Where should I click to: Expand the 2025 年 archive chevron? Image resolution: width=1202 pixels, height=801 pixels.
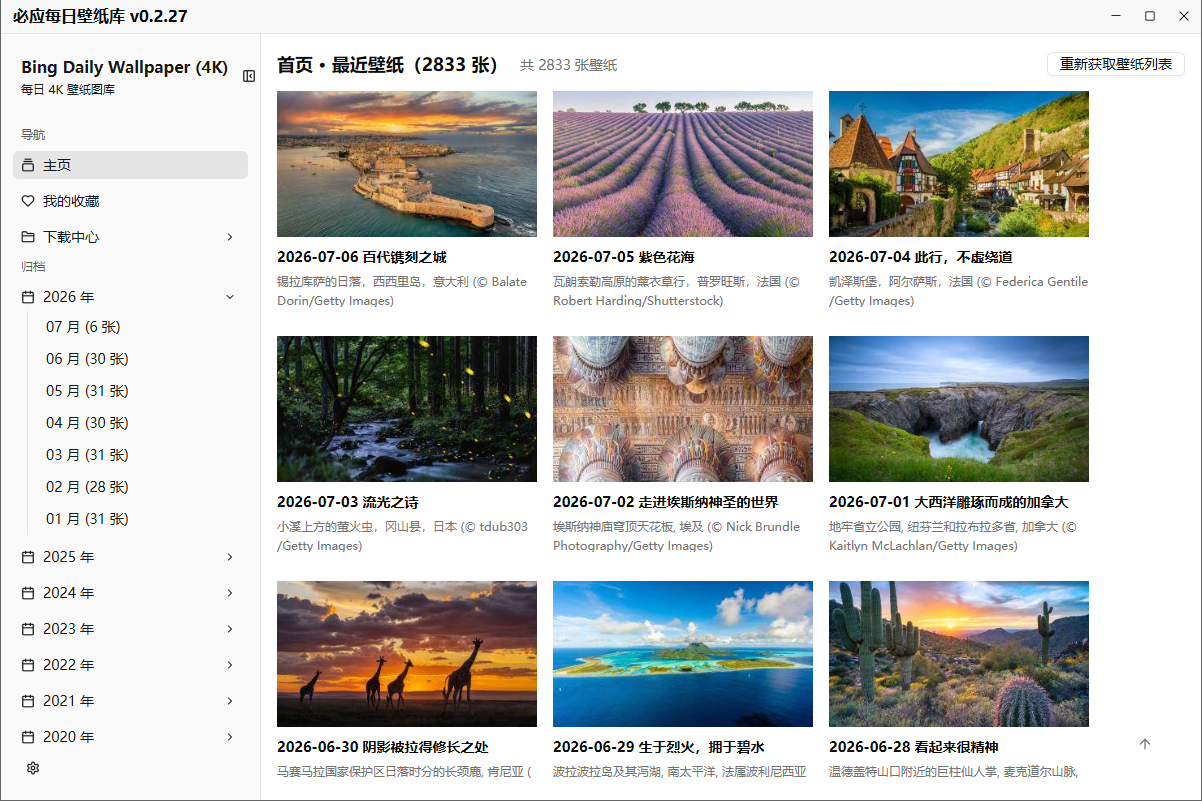point(230,557)
